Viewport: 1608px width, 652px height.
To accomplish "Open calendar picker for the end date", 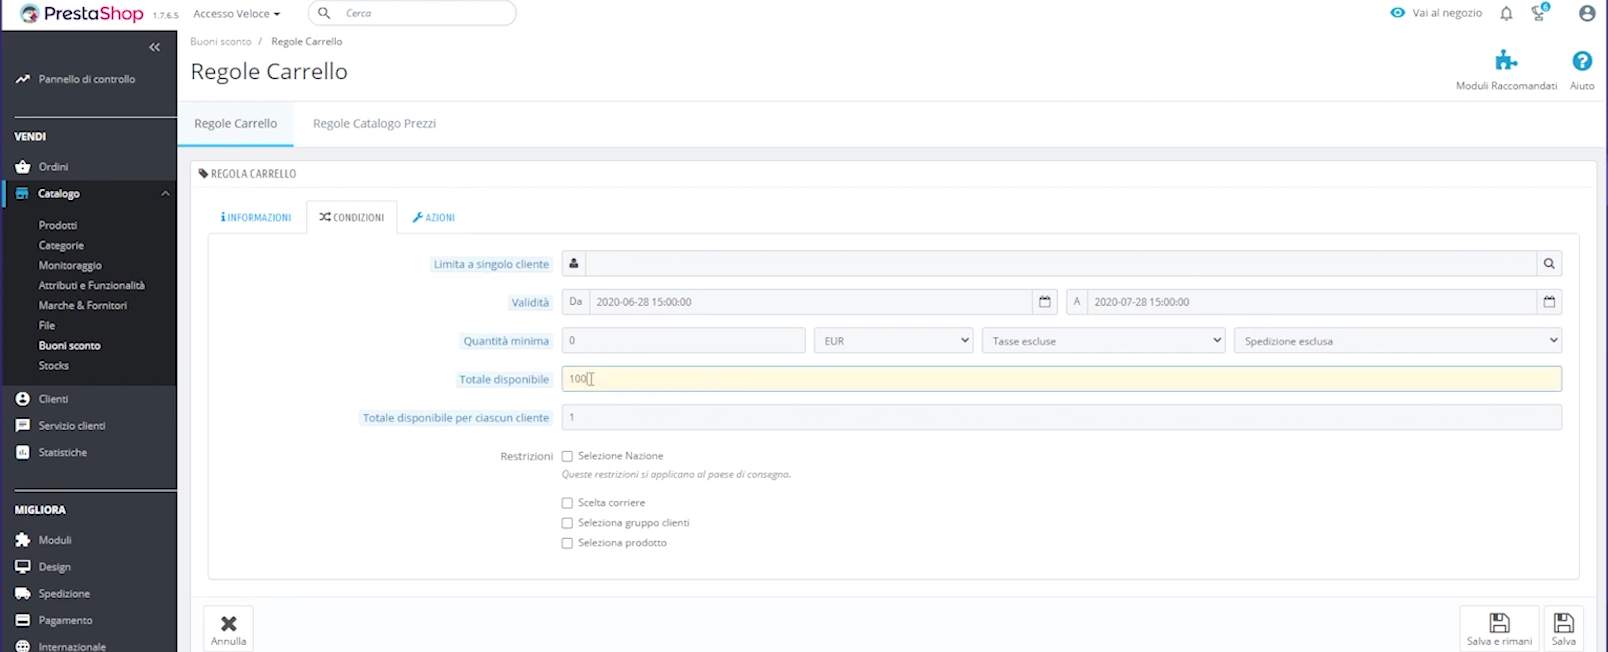I will (1549, 302).
